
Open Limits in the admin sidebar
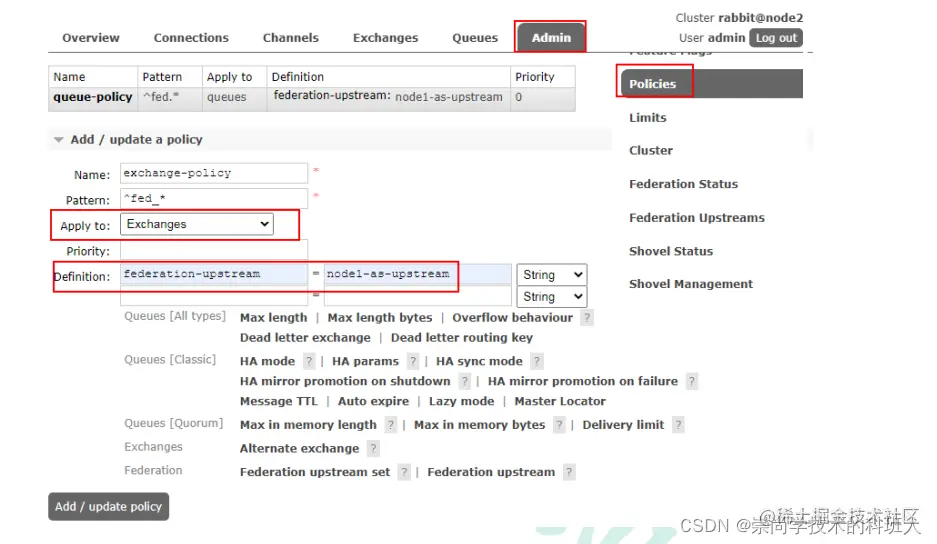[x=647, y=118]
